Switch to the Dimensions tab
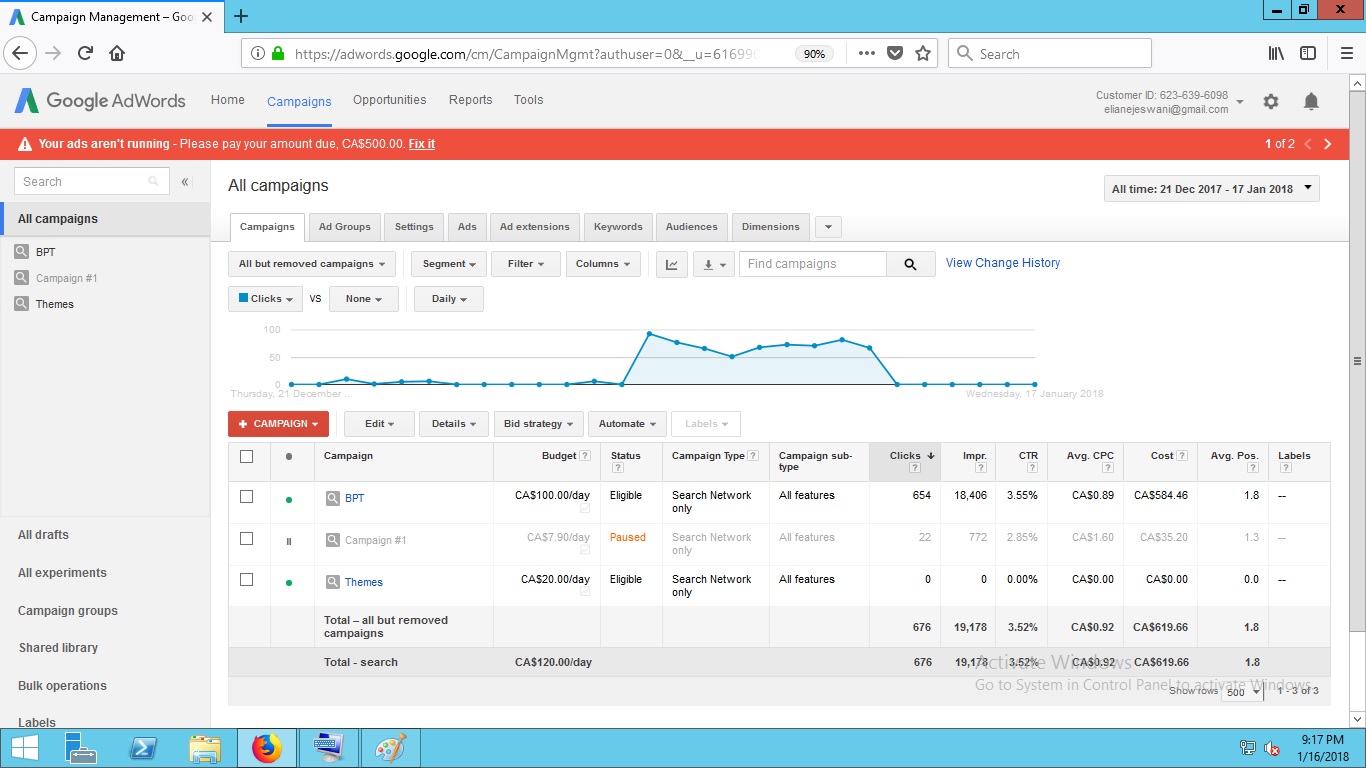 pyautogui.click(x=770, y=227)
